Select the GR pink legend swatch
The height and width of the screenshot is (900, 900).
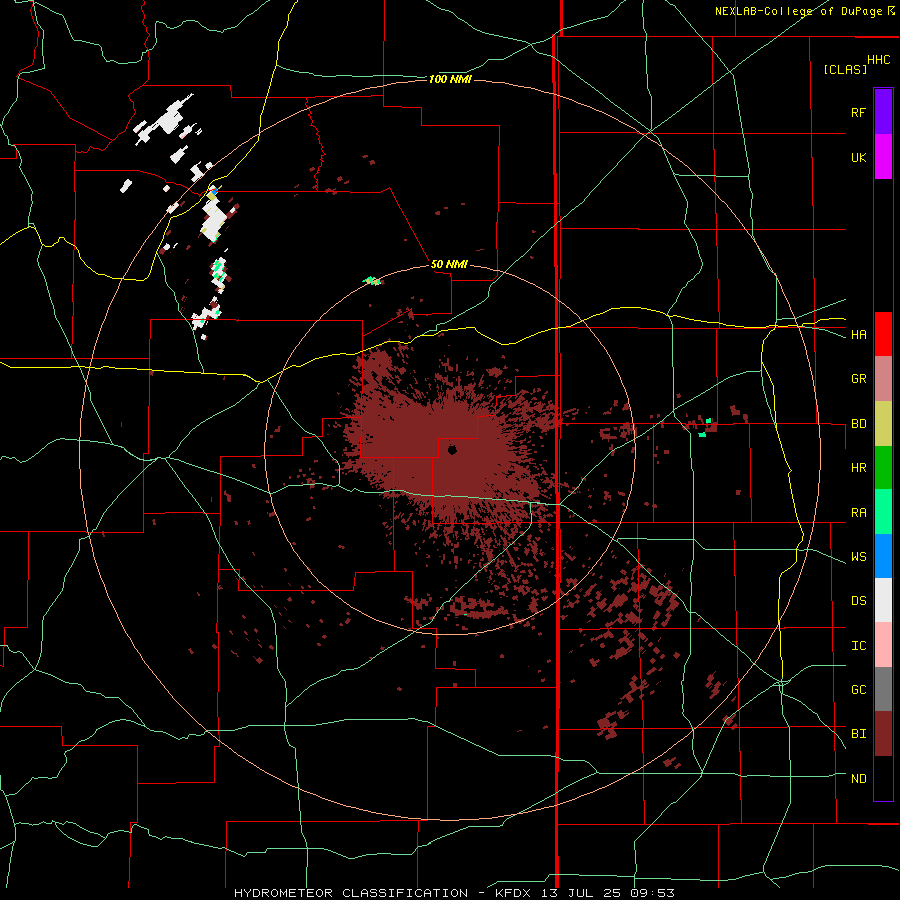click(x=883, y=379)
